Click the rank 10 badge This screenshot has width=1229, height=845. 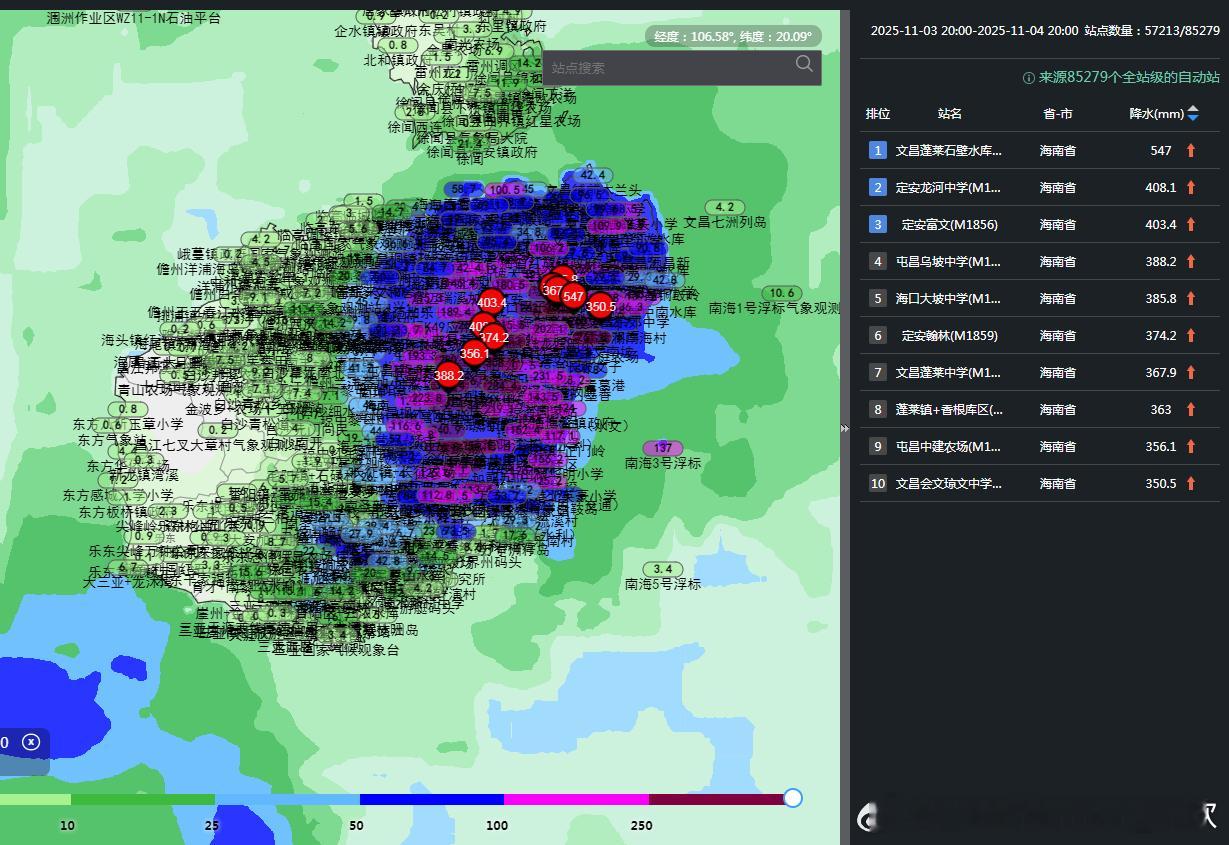(877, 483)
